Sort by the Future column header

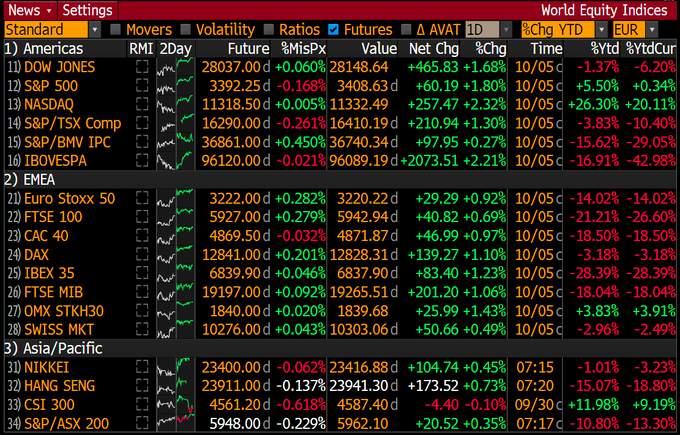point(248,49)
